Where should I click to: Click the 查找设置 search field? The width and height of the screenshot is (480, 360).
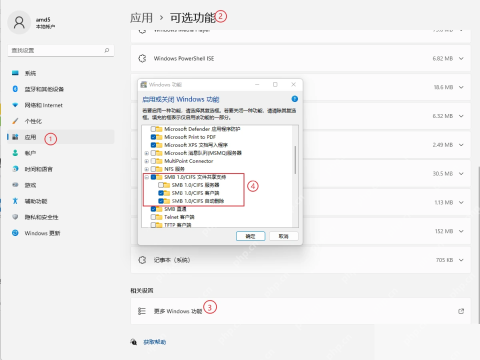click(x=61, y=50)
